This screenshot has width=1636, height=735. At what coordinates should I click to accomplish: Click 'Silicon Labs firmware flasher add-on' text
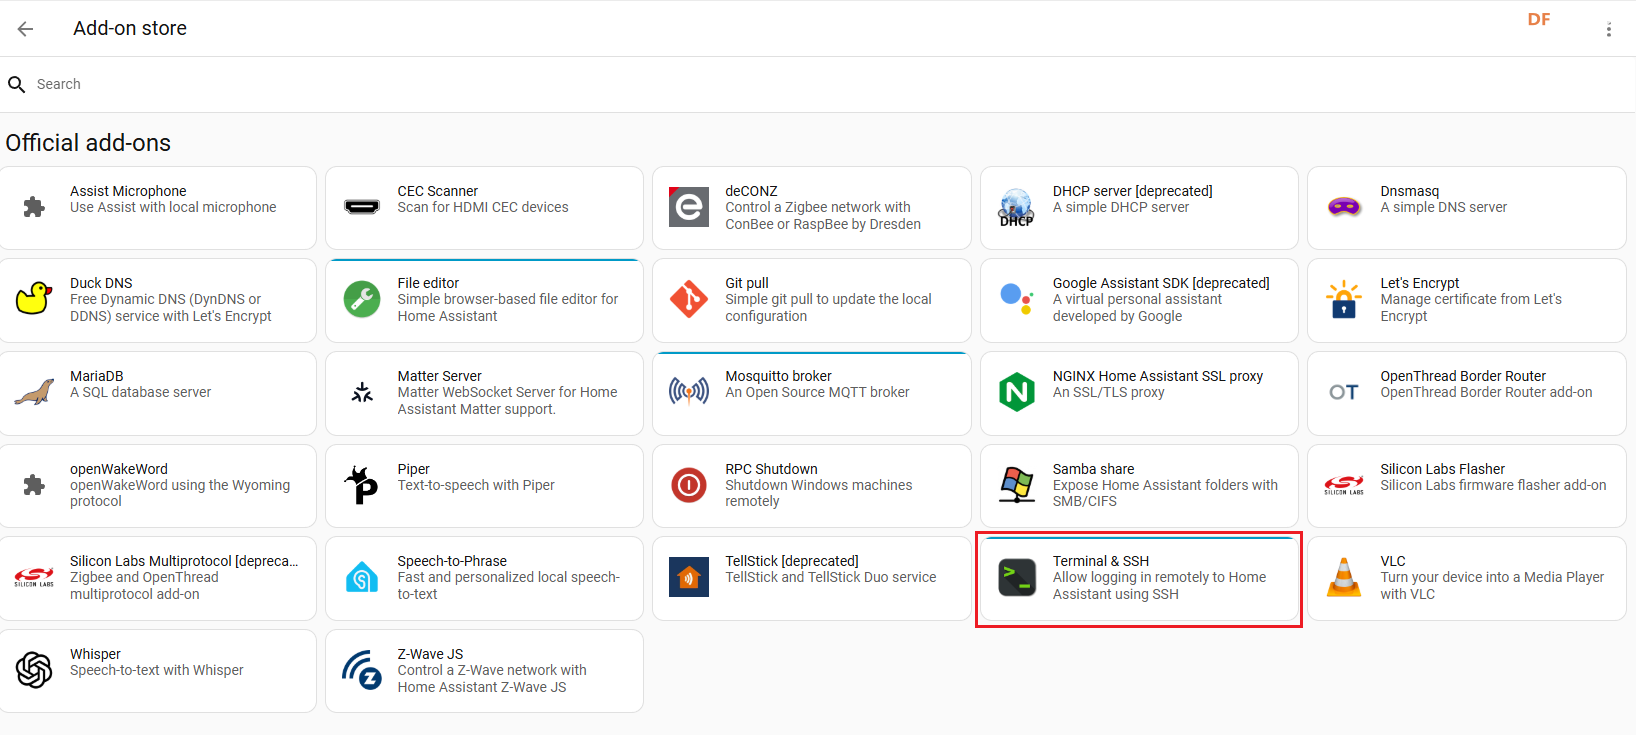pyautogui.click(x=1494, y=485)
